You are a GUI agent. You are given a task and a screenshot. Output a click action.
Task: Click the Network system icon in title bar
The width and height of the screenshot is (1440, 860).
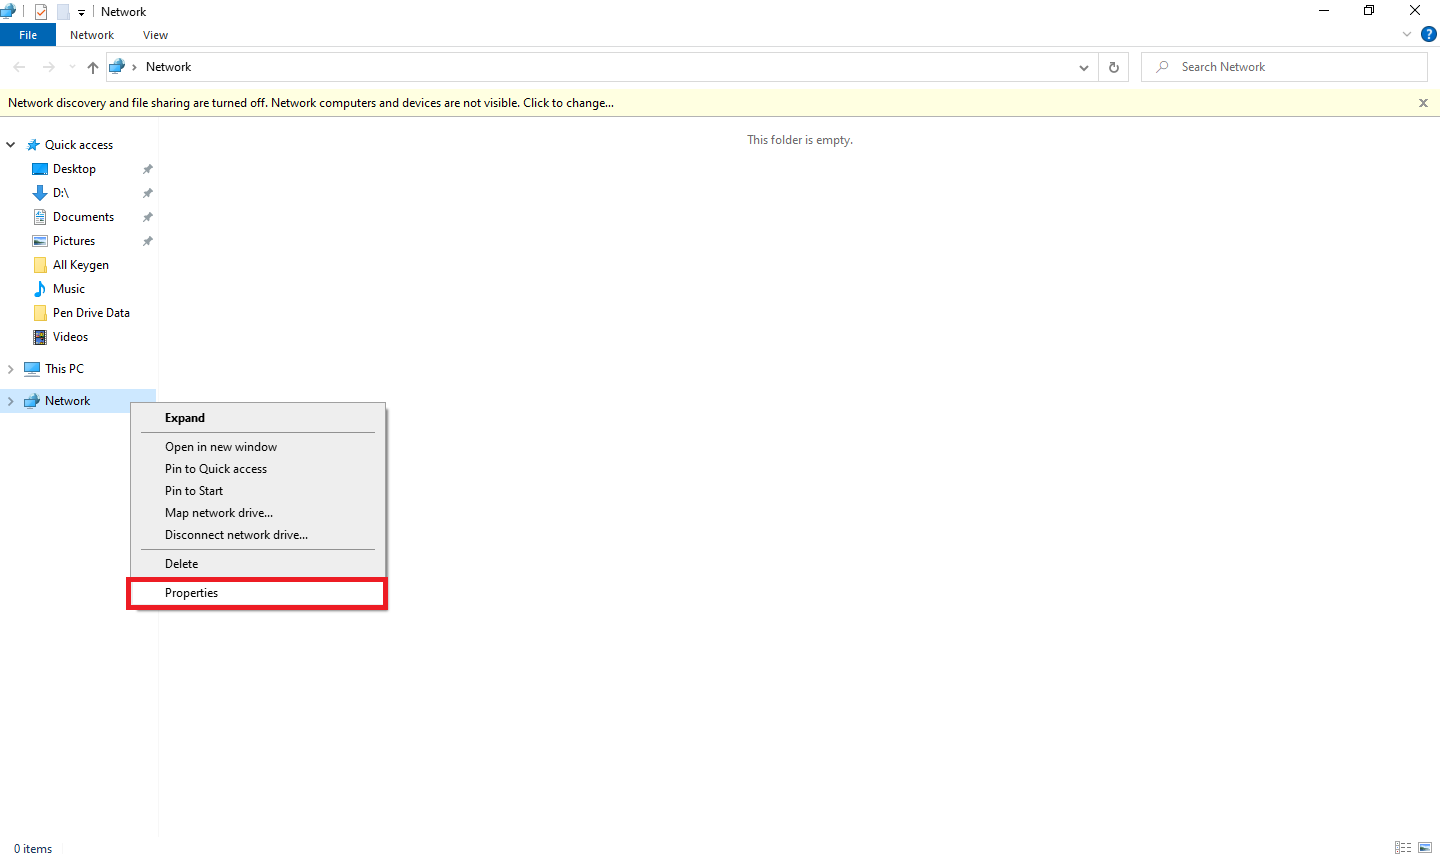click(8, 12)
